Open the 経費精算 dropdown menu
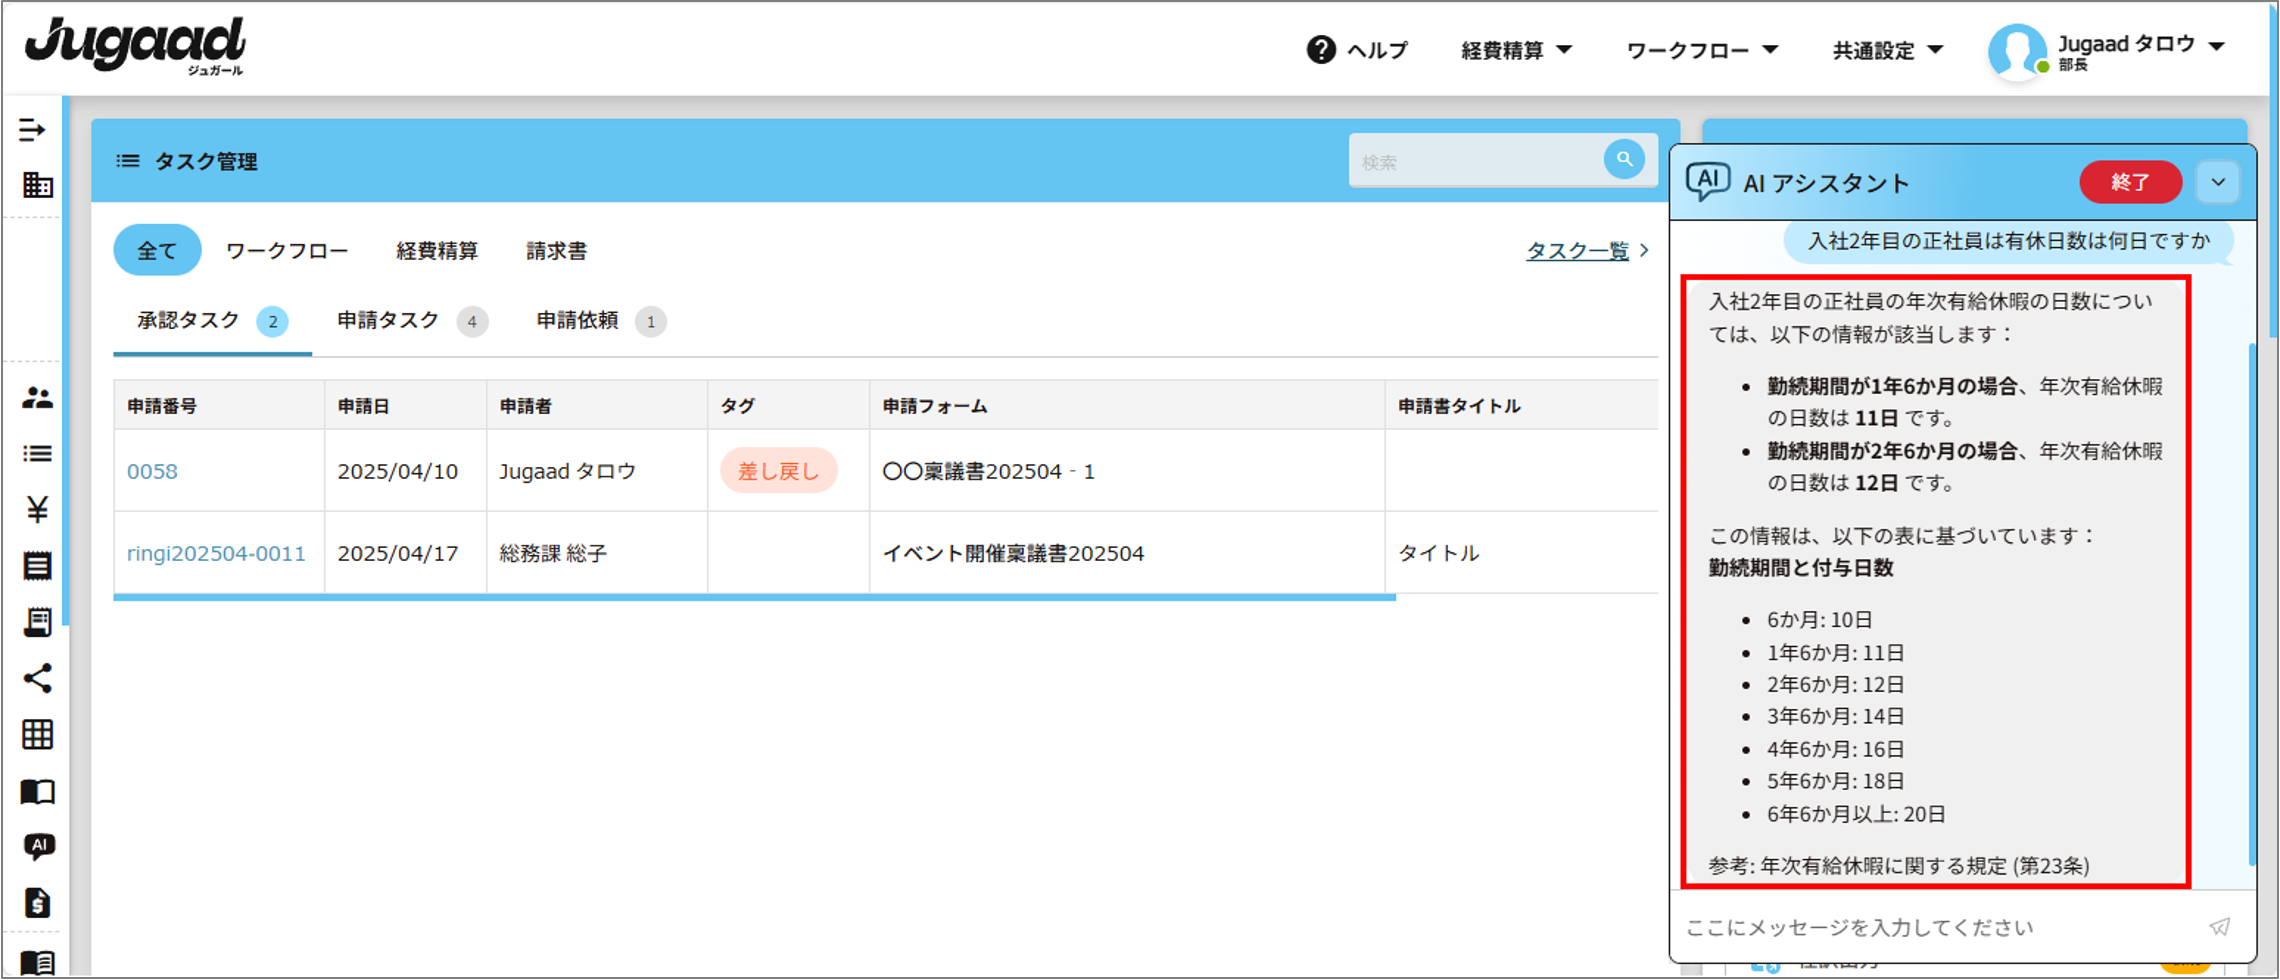This screenshot has height=980, width=2280. [1515, 50]
